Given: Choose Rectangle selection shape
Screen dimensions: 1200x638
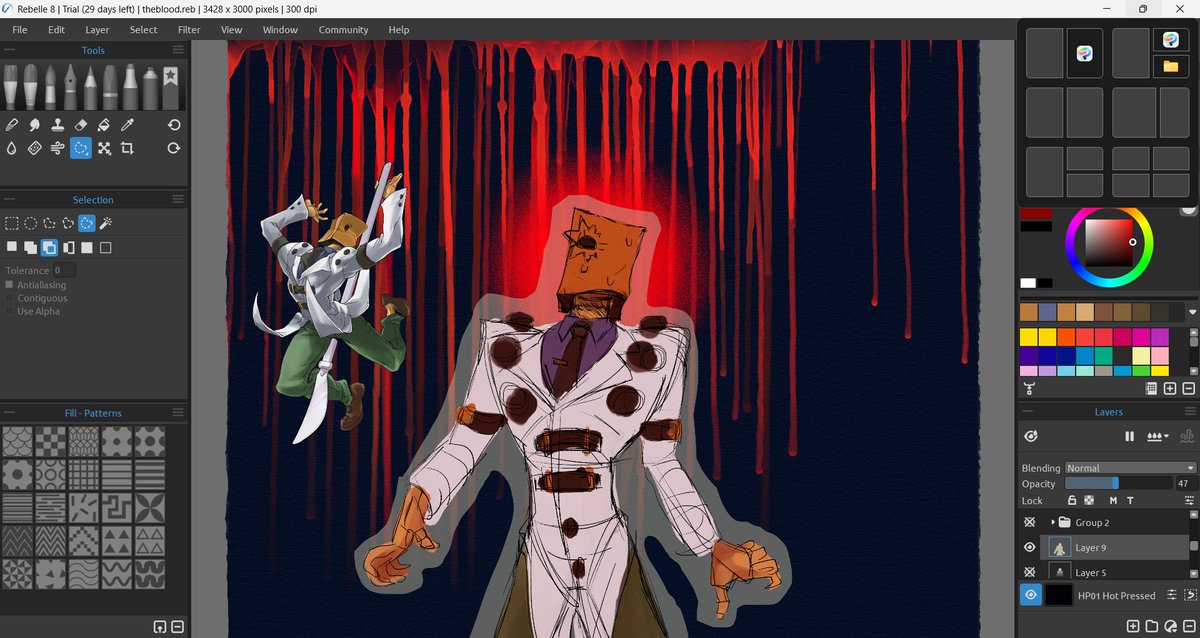Looking at the screenshot, I should [x=11, y=223].
